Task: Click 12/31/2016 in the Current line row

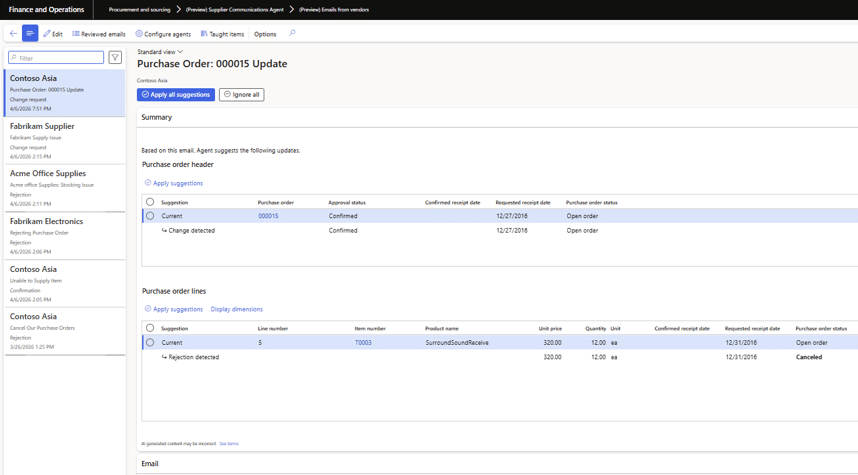Action: pos(741,343)
